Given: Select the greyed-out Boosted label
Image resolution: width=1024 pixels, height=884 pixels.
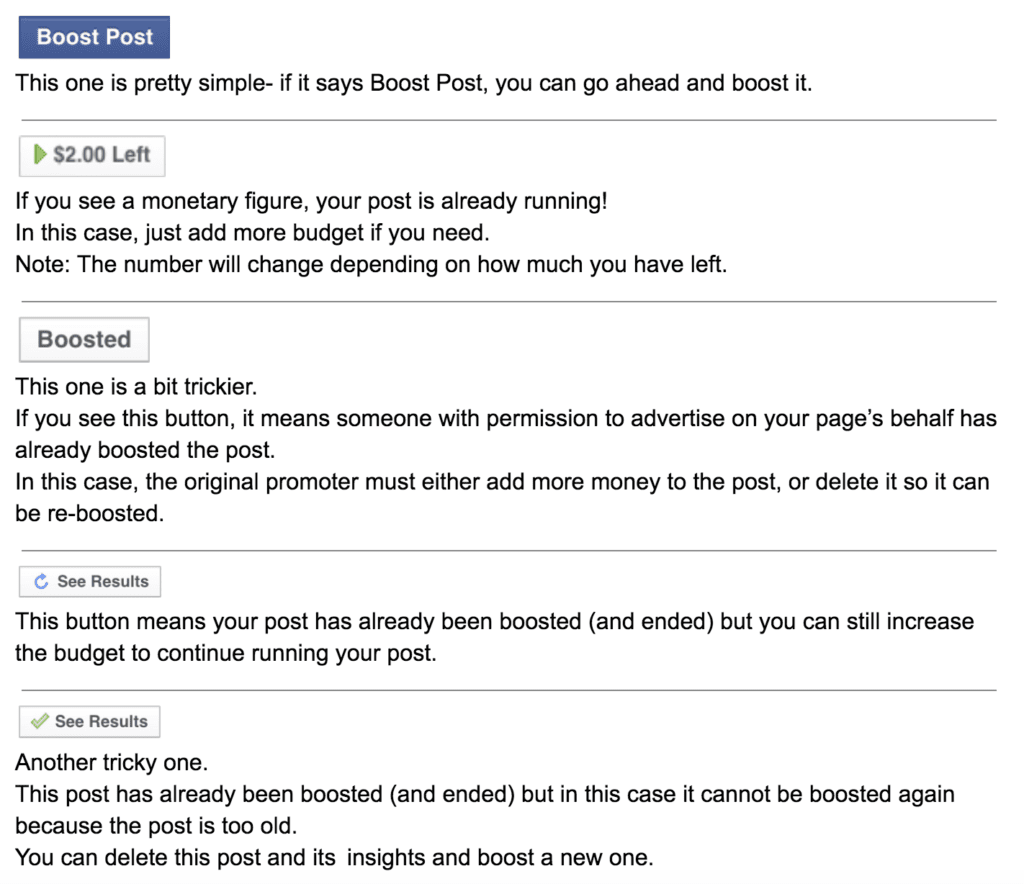Looking at the screenshot, I should (83, 339).
